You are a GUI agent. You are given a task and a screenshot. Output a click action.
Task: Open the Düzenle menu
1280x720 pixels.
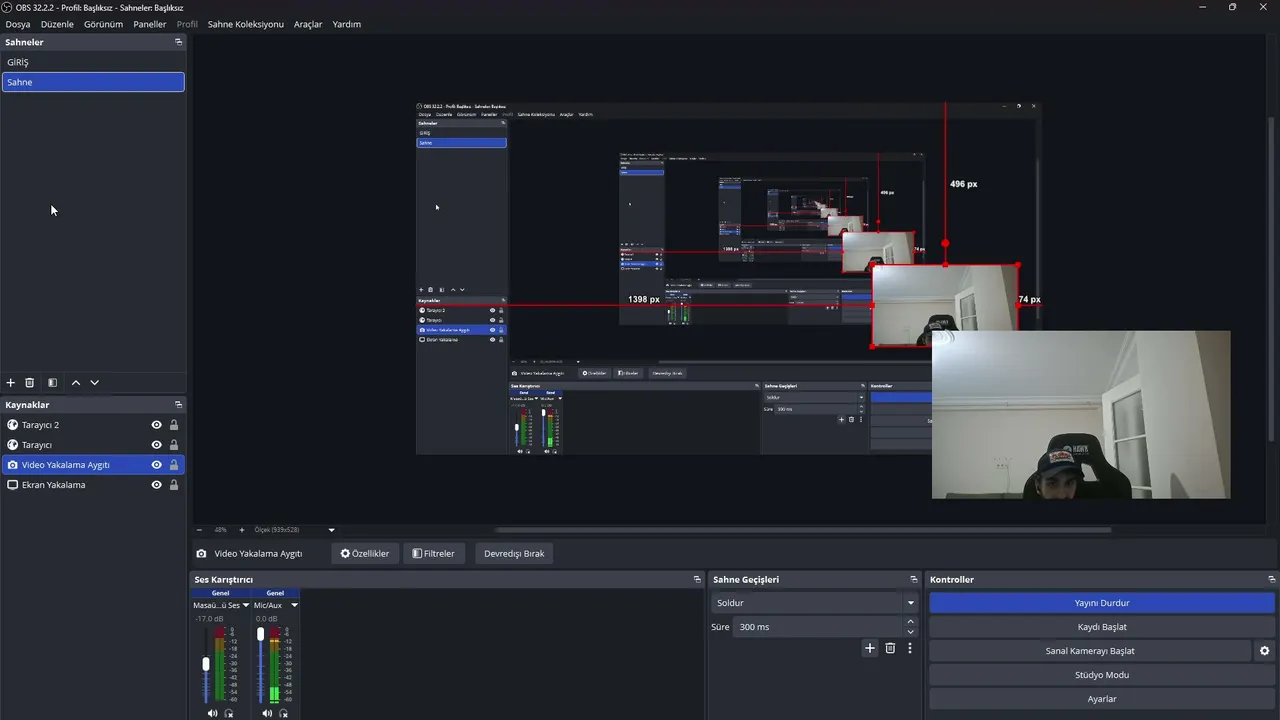click(57, 24)
